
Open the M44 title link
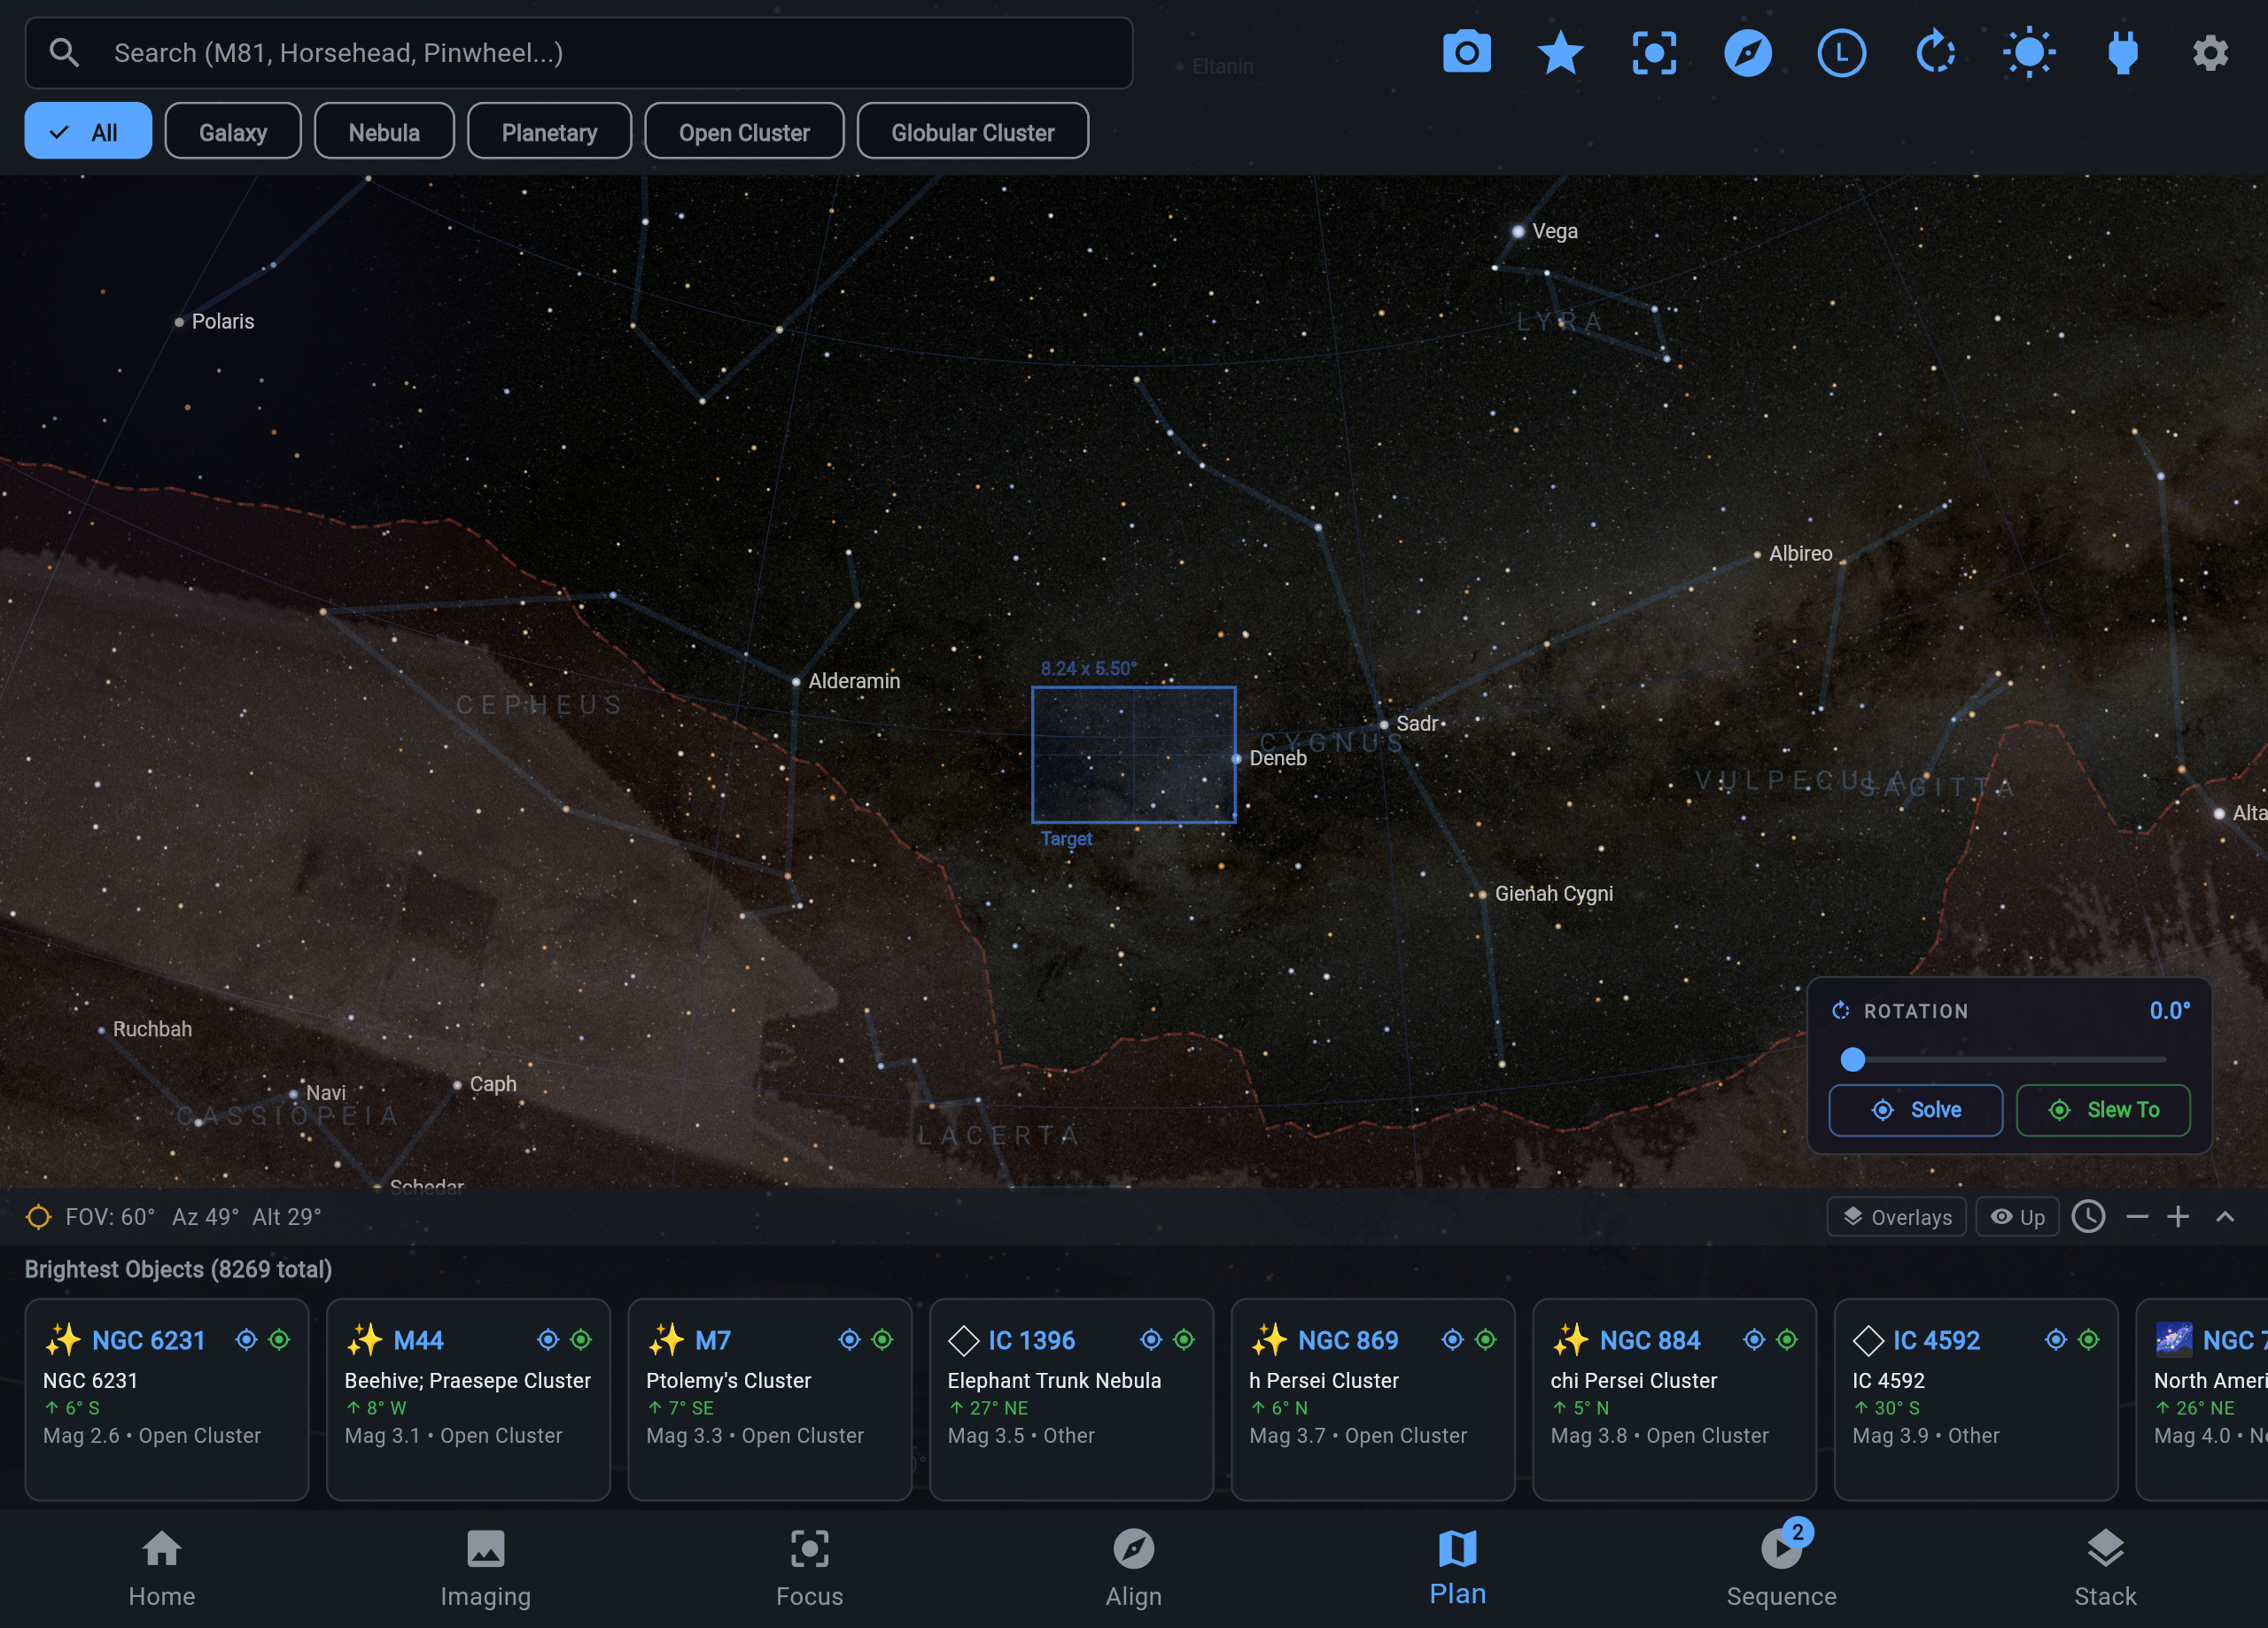click(418, 1339)
